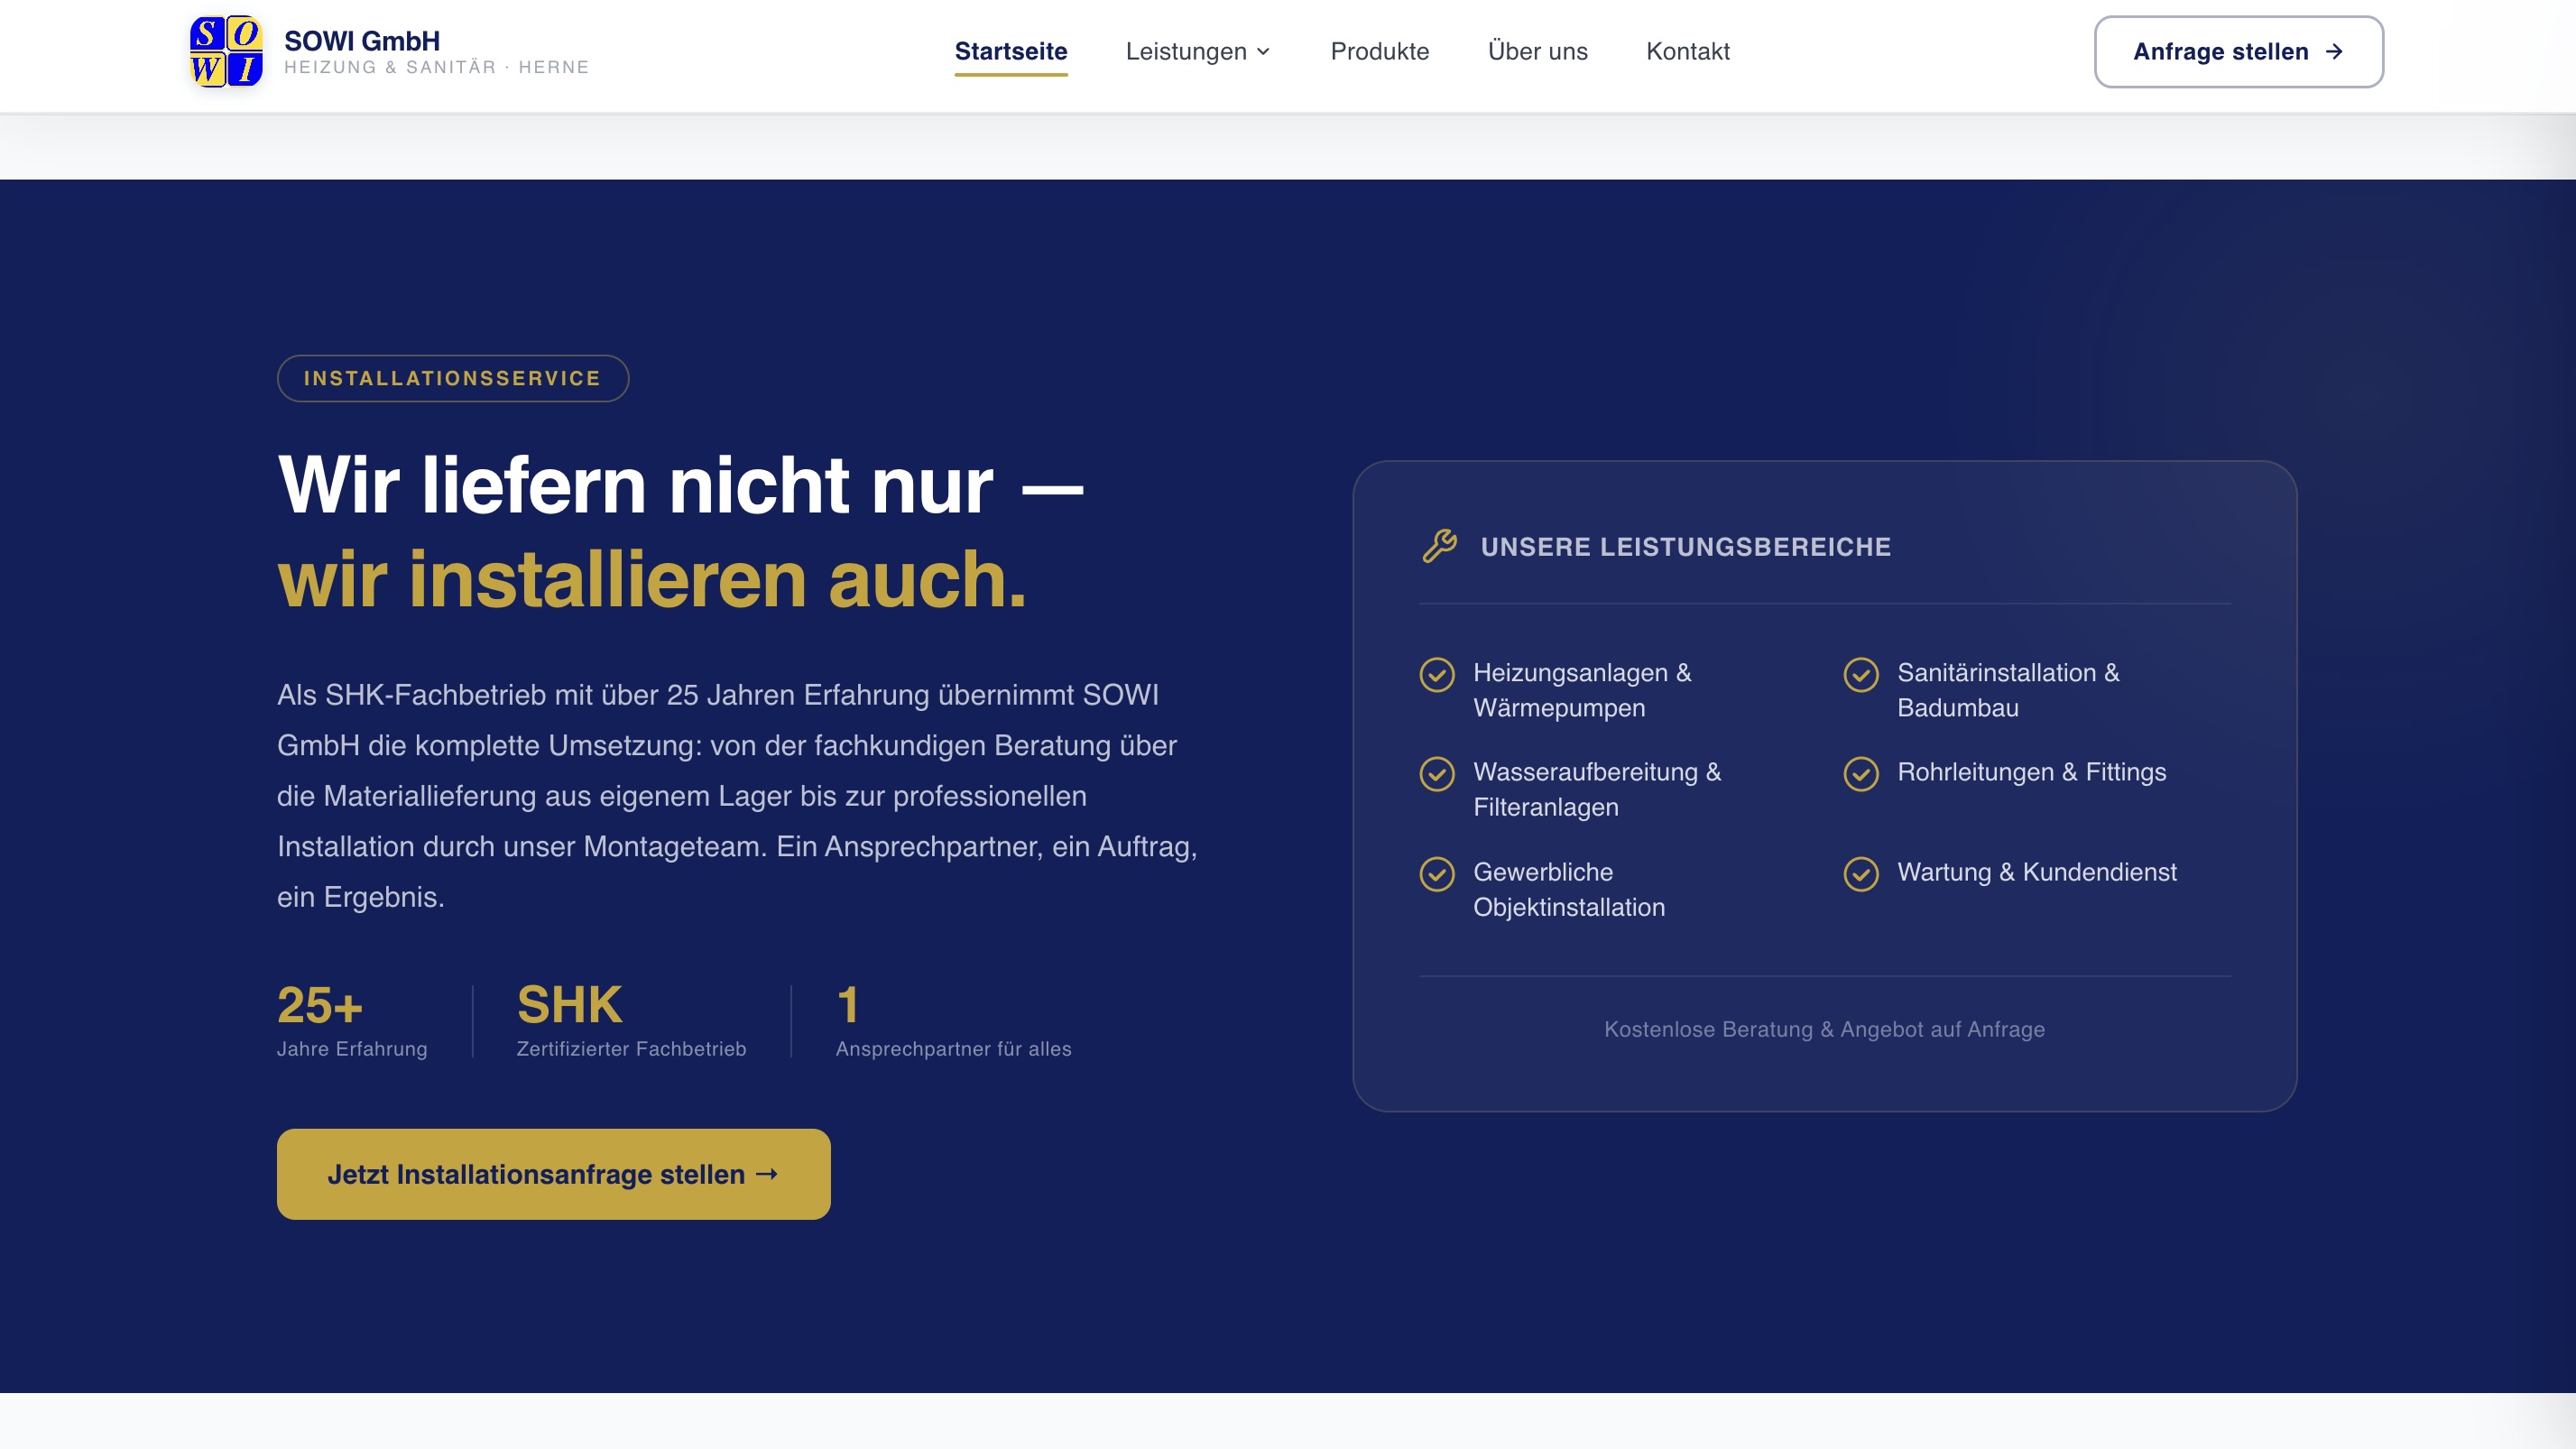Click the 25+ statistic

pyautogui.click(x=320, y=1005)
